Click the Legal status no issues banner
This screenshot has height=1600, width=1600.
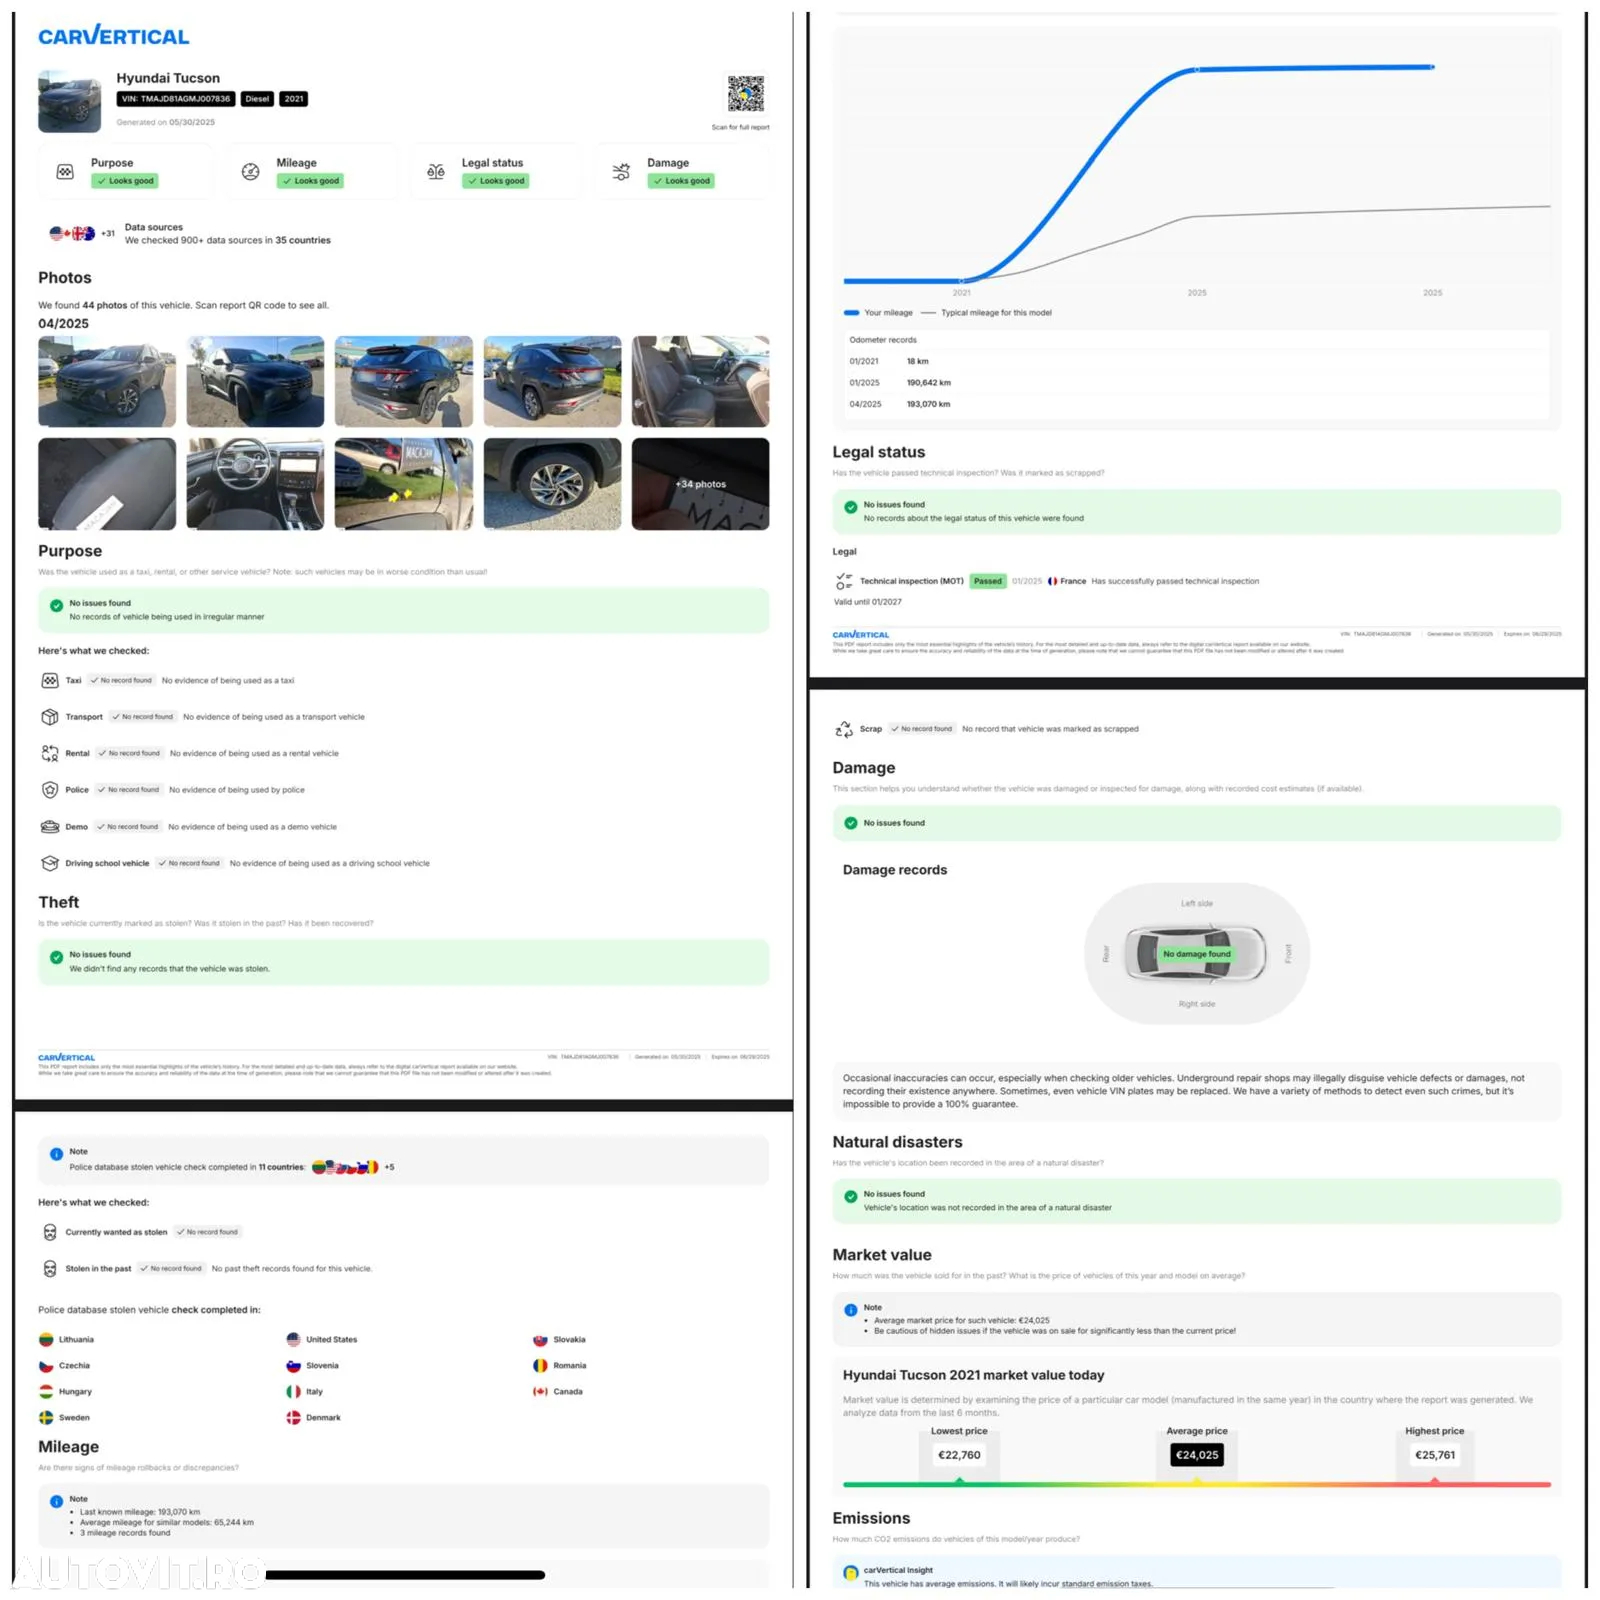pos(1196,512)
